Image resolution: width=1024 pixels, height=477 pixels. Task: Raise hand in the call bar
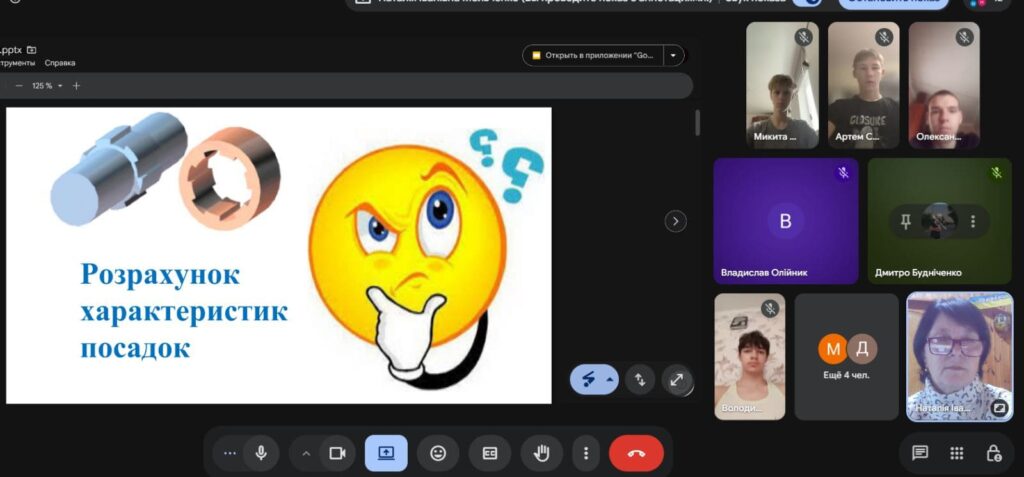coord(541,453)
